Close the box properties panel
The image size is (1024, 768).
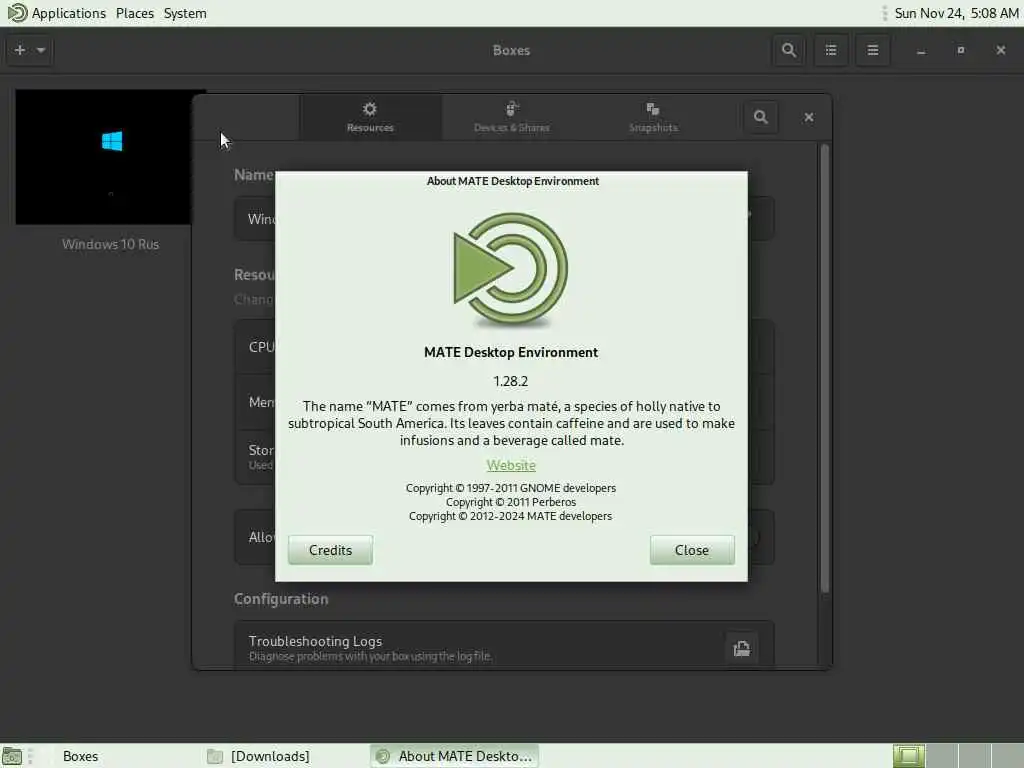pyautogui.click(x=808, y=117)
